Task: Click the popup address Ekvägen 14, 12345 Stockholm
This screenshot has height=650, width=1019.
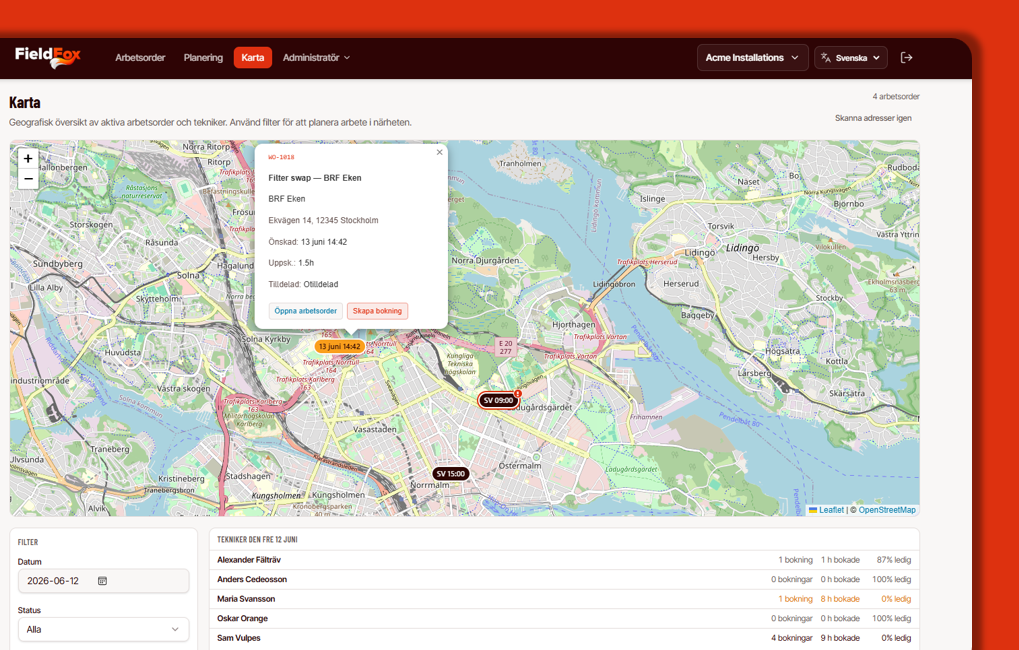Action: pos(323,220)
